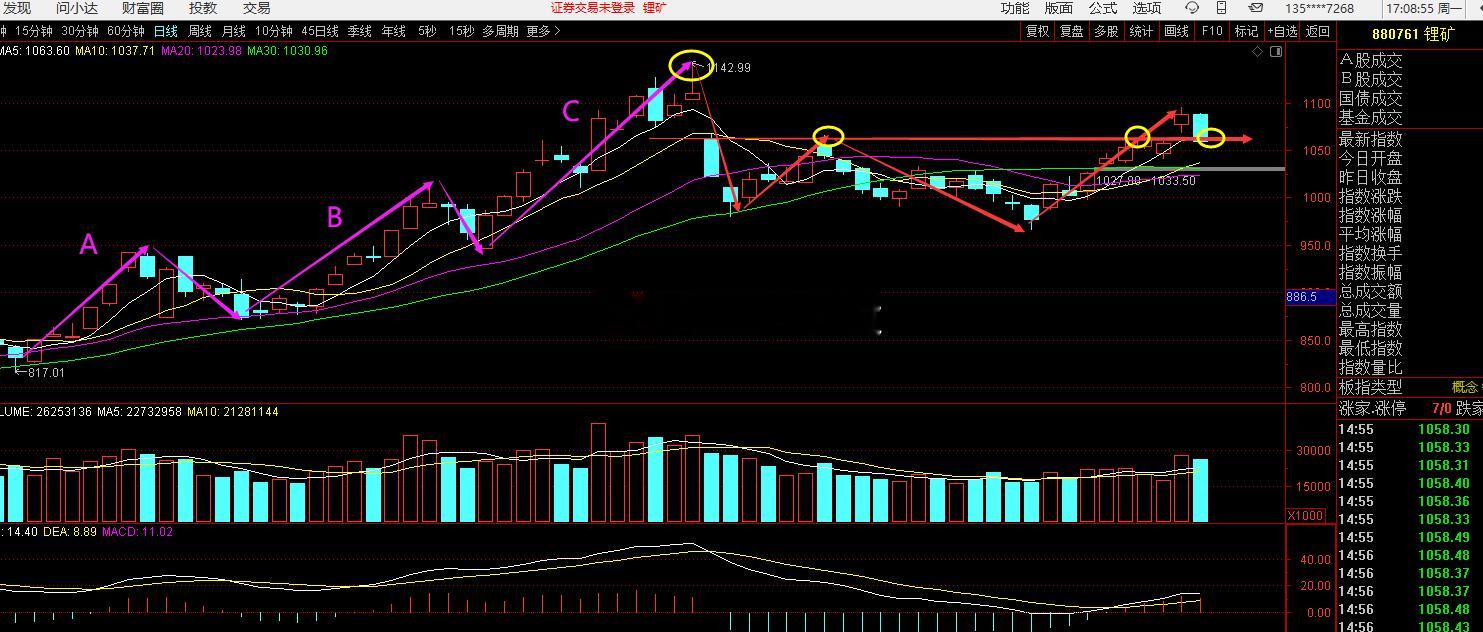Open the 发现 menu
The image size is (1483, 632).
[x=16, y=8]
